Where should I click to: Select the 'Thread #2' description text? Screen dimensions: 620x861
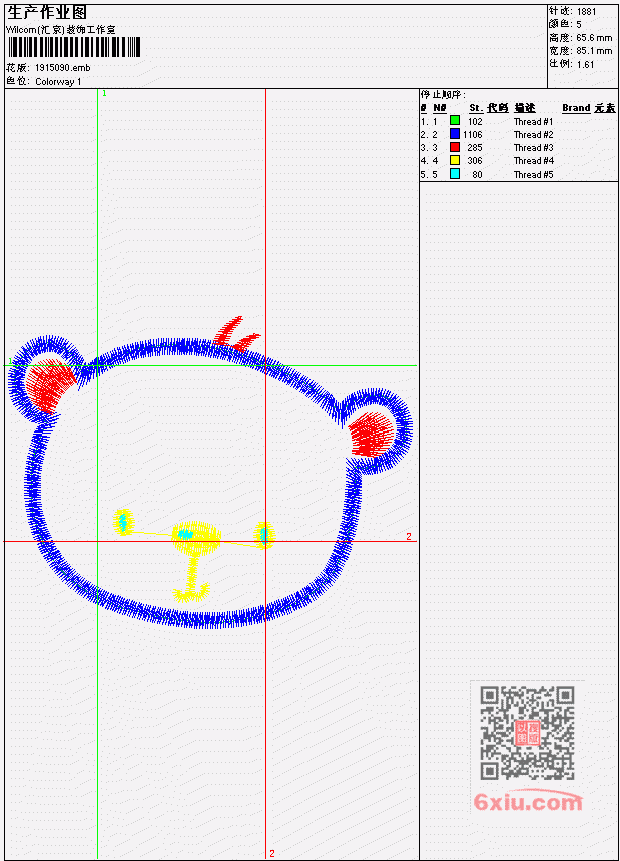click(533, 135)
